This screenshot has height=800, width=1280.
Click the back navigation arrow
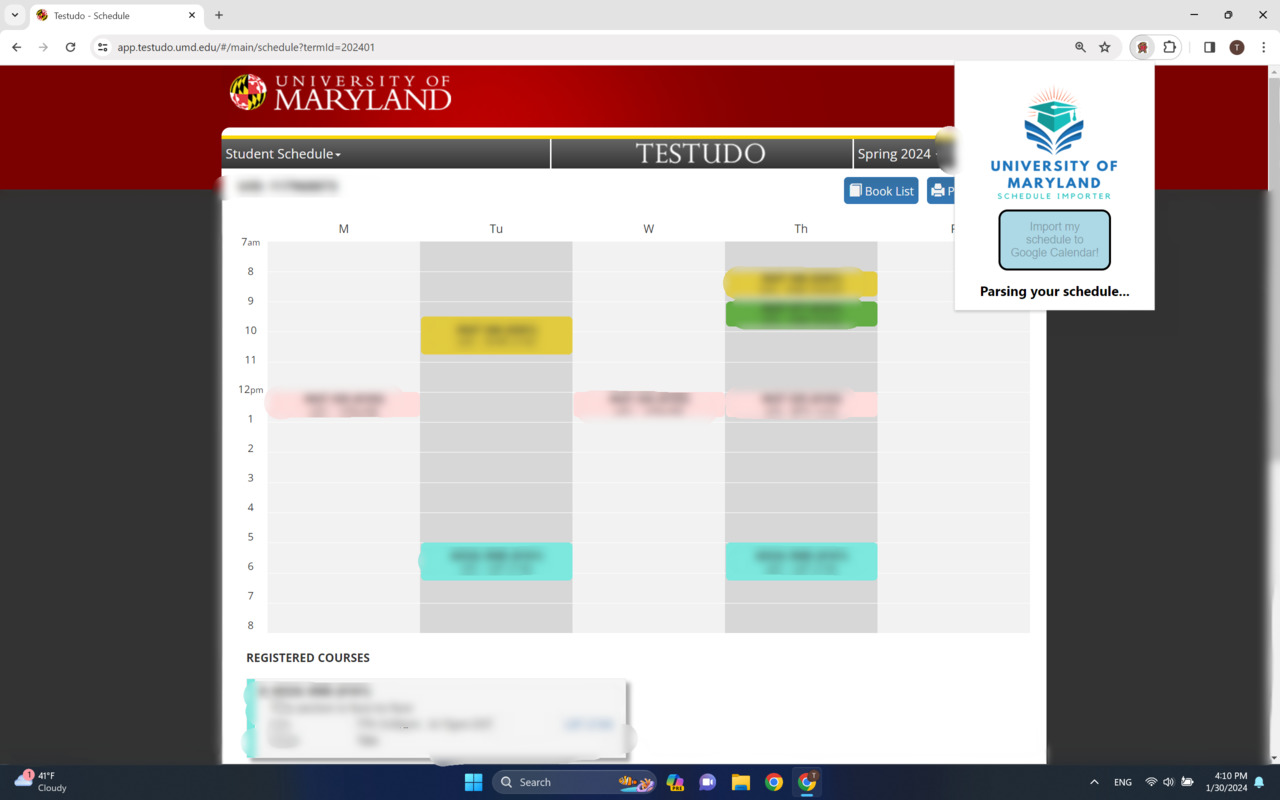pos(16,47)
